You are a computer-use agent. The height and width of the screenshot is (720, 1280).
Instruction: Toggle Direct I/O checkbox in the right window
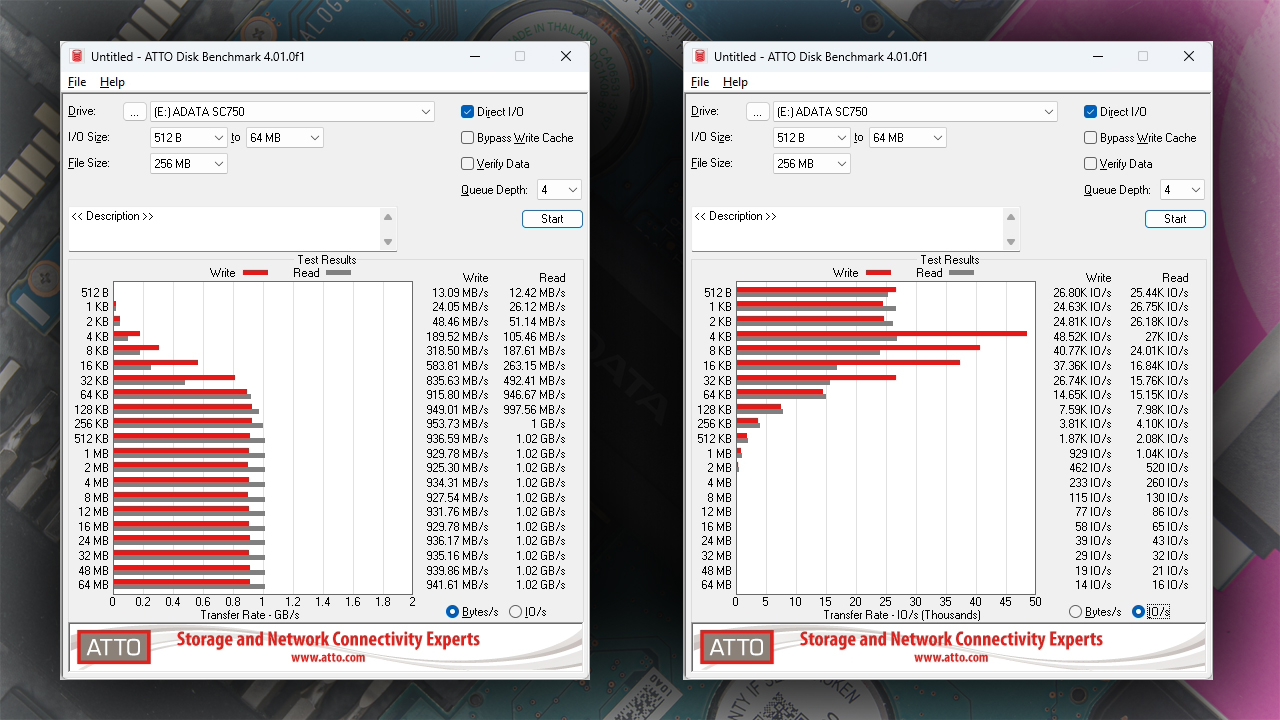coord(1090,112)
